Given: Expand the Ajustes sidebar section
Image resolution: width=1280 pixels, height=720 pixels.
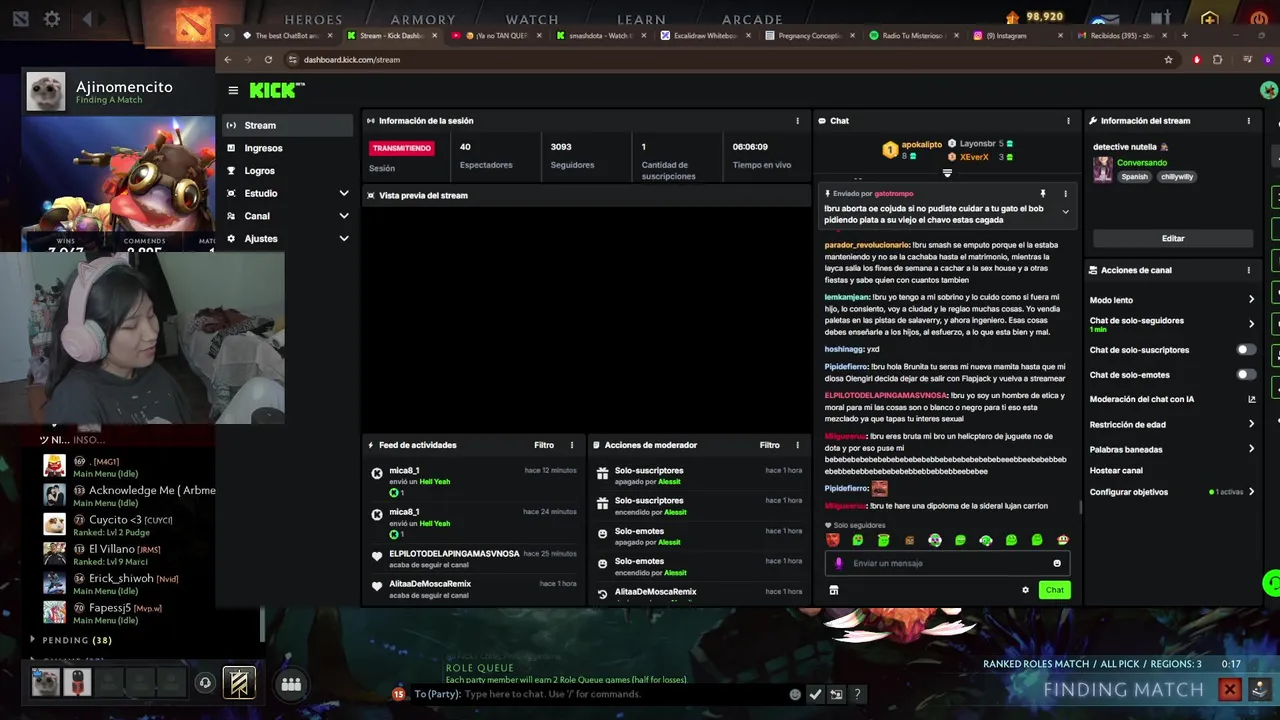Looking at the screenshot, I should tap(287, 239).
